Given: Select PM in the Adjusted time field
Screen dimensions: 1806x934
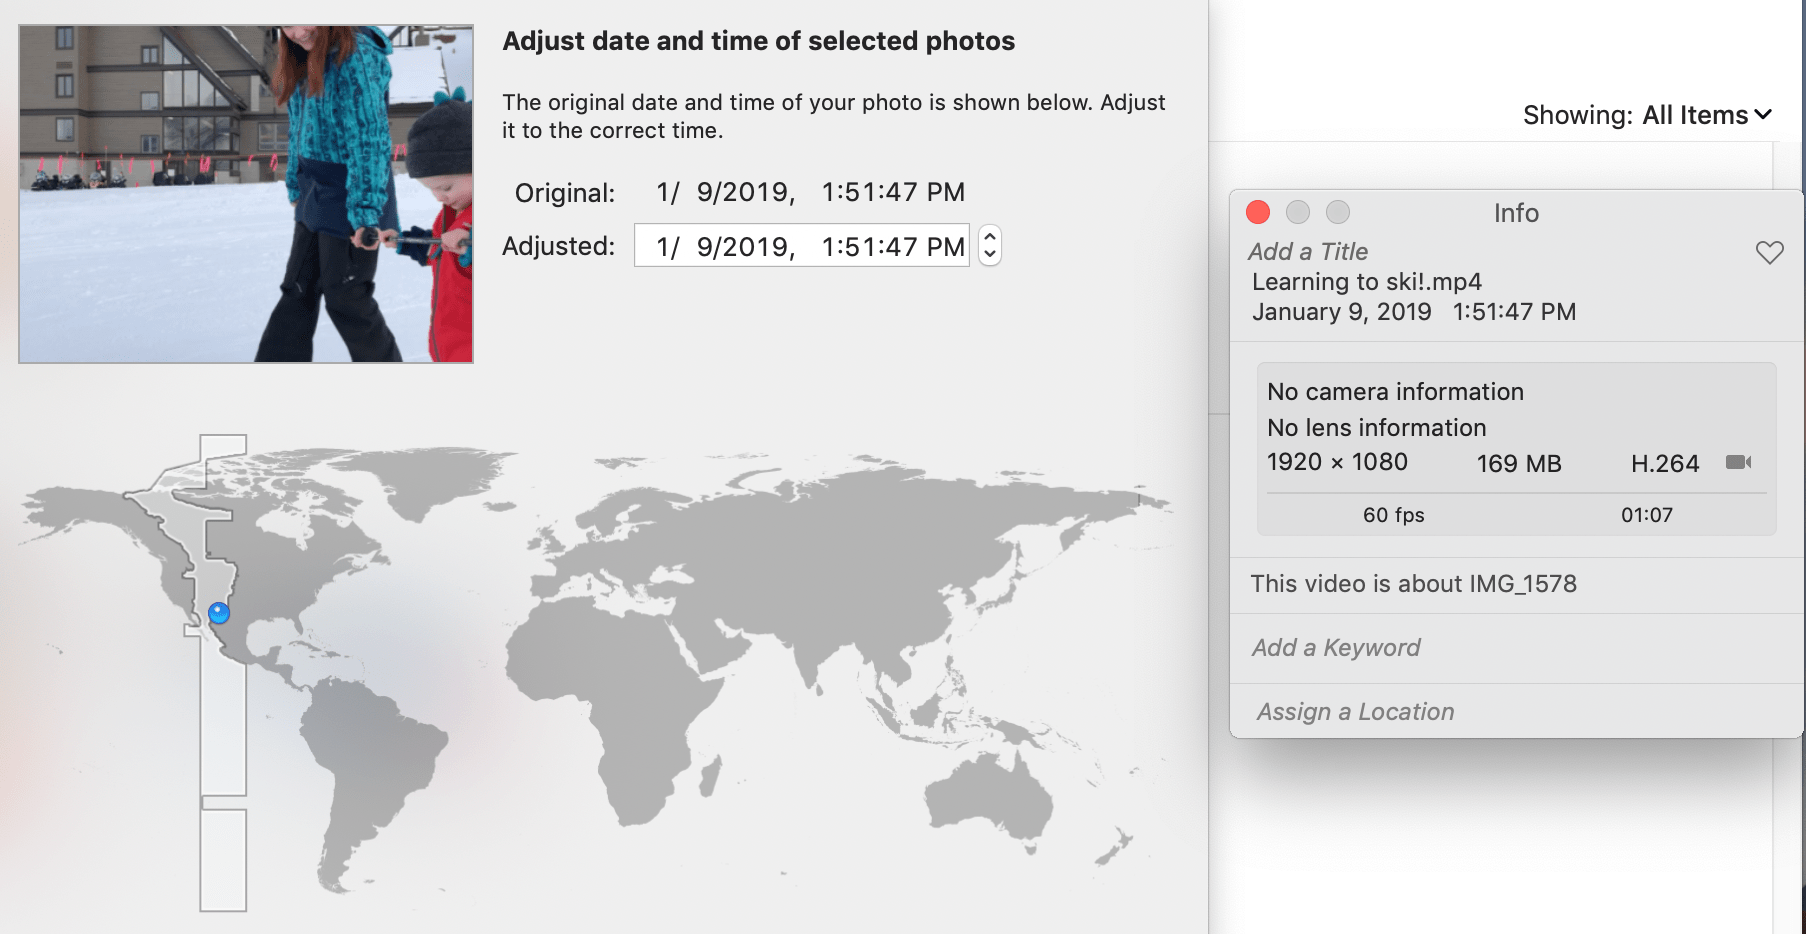Looking at the screenshot, I should click(945, 247).
